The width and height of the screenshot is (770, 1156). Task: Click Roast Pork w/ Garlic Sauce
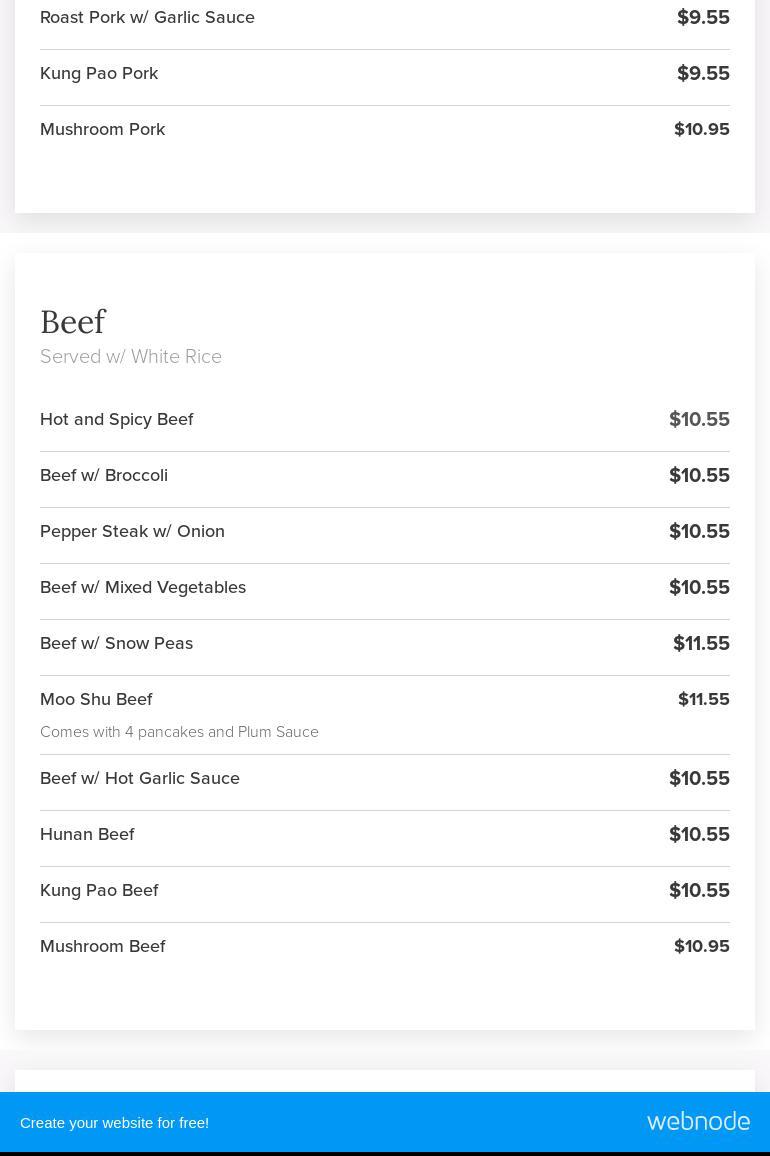tap(147, 17)
